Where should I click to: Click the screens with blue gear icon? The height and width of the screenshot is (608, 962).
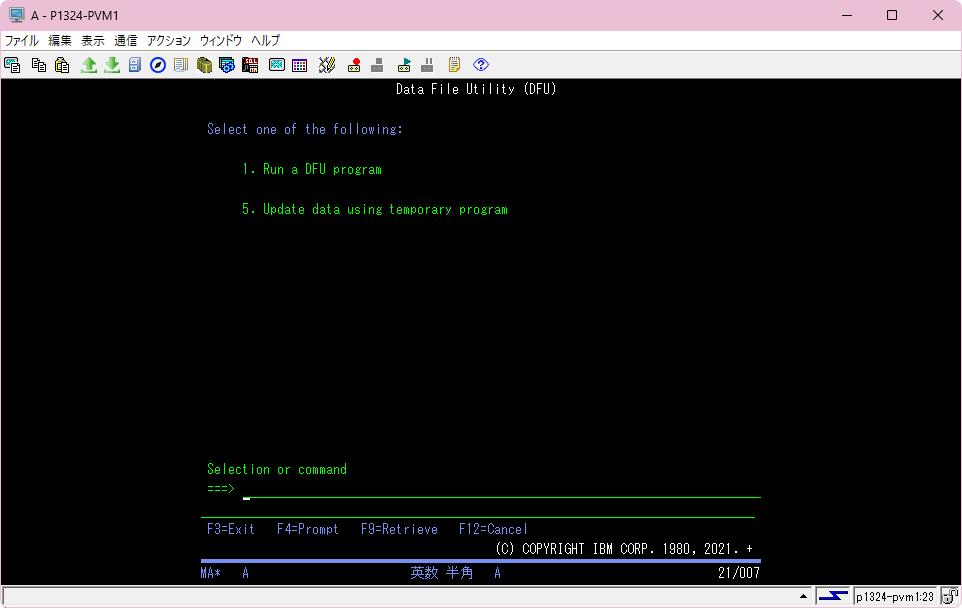(x=227, y=64)
